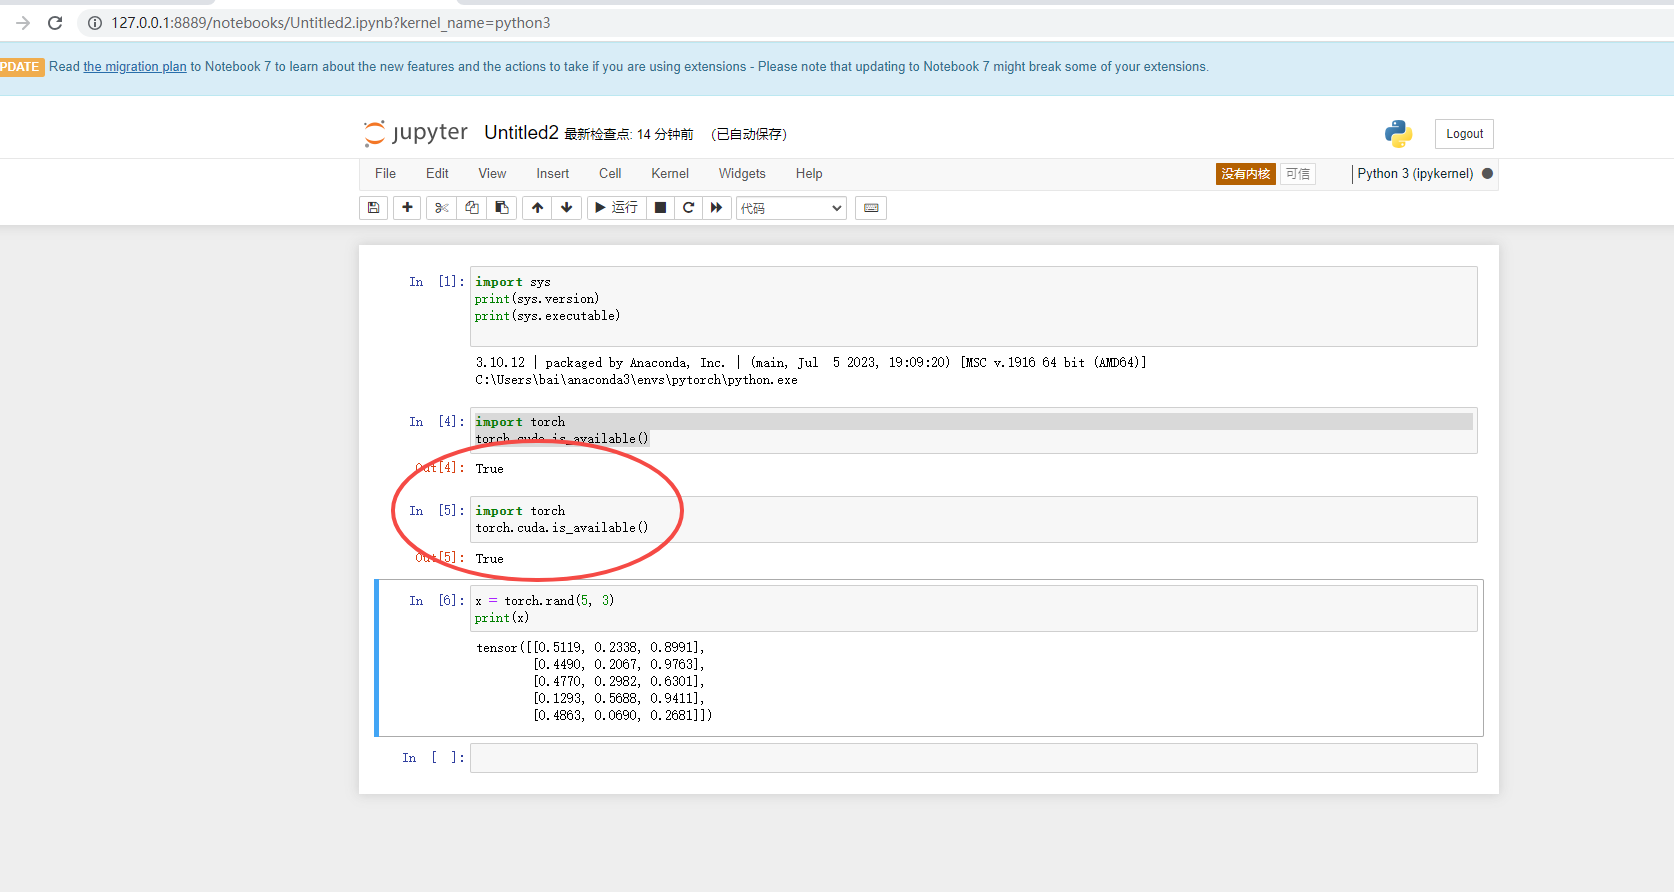Click the Out[5] True output
Image resolution: width=1674 pixels, height=892 pixels.
[489, 559]
